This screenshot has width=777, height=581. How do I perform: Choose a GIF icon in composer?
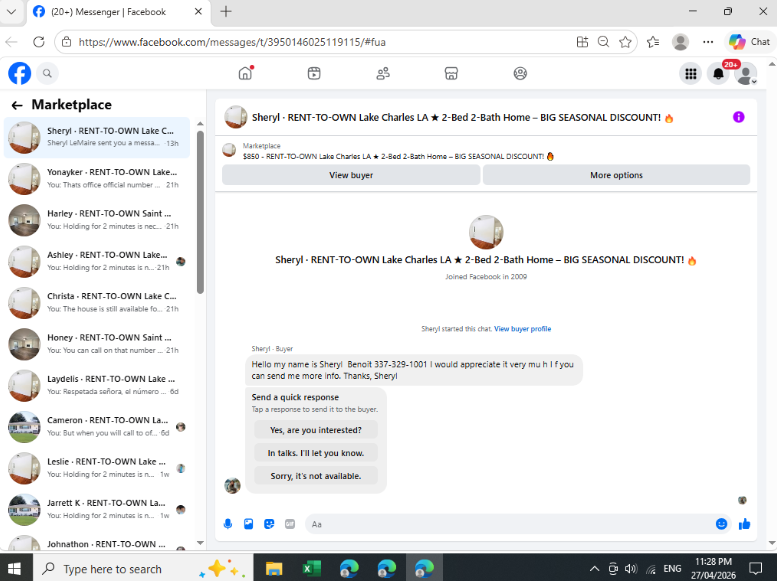pyautogui.click(x=290, y=524)
